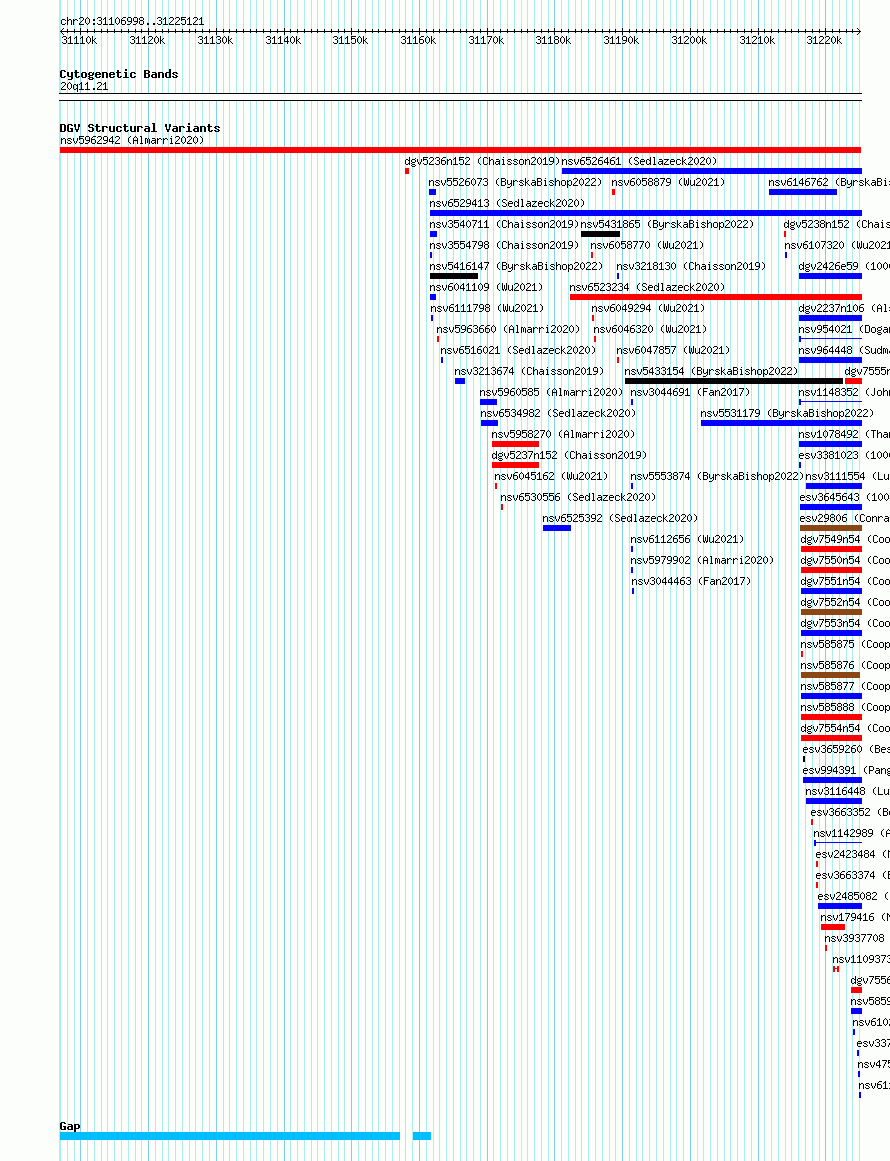890x1161 pixels.
Task: Click the chr20:31106998..31225121 region label
Action: pyautogui.click(x=132, y=21)
